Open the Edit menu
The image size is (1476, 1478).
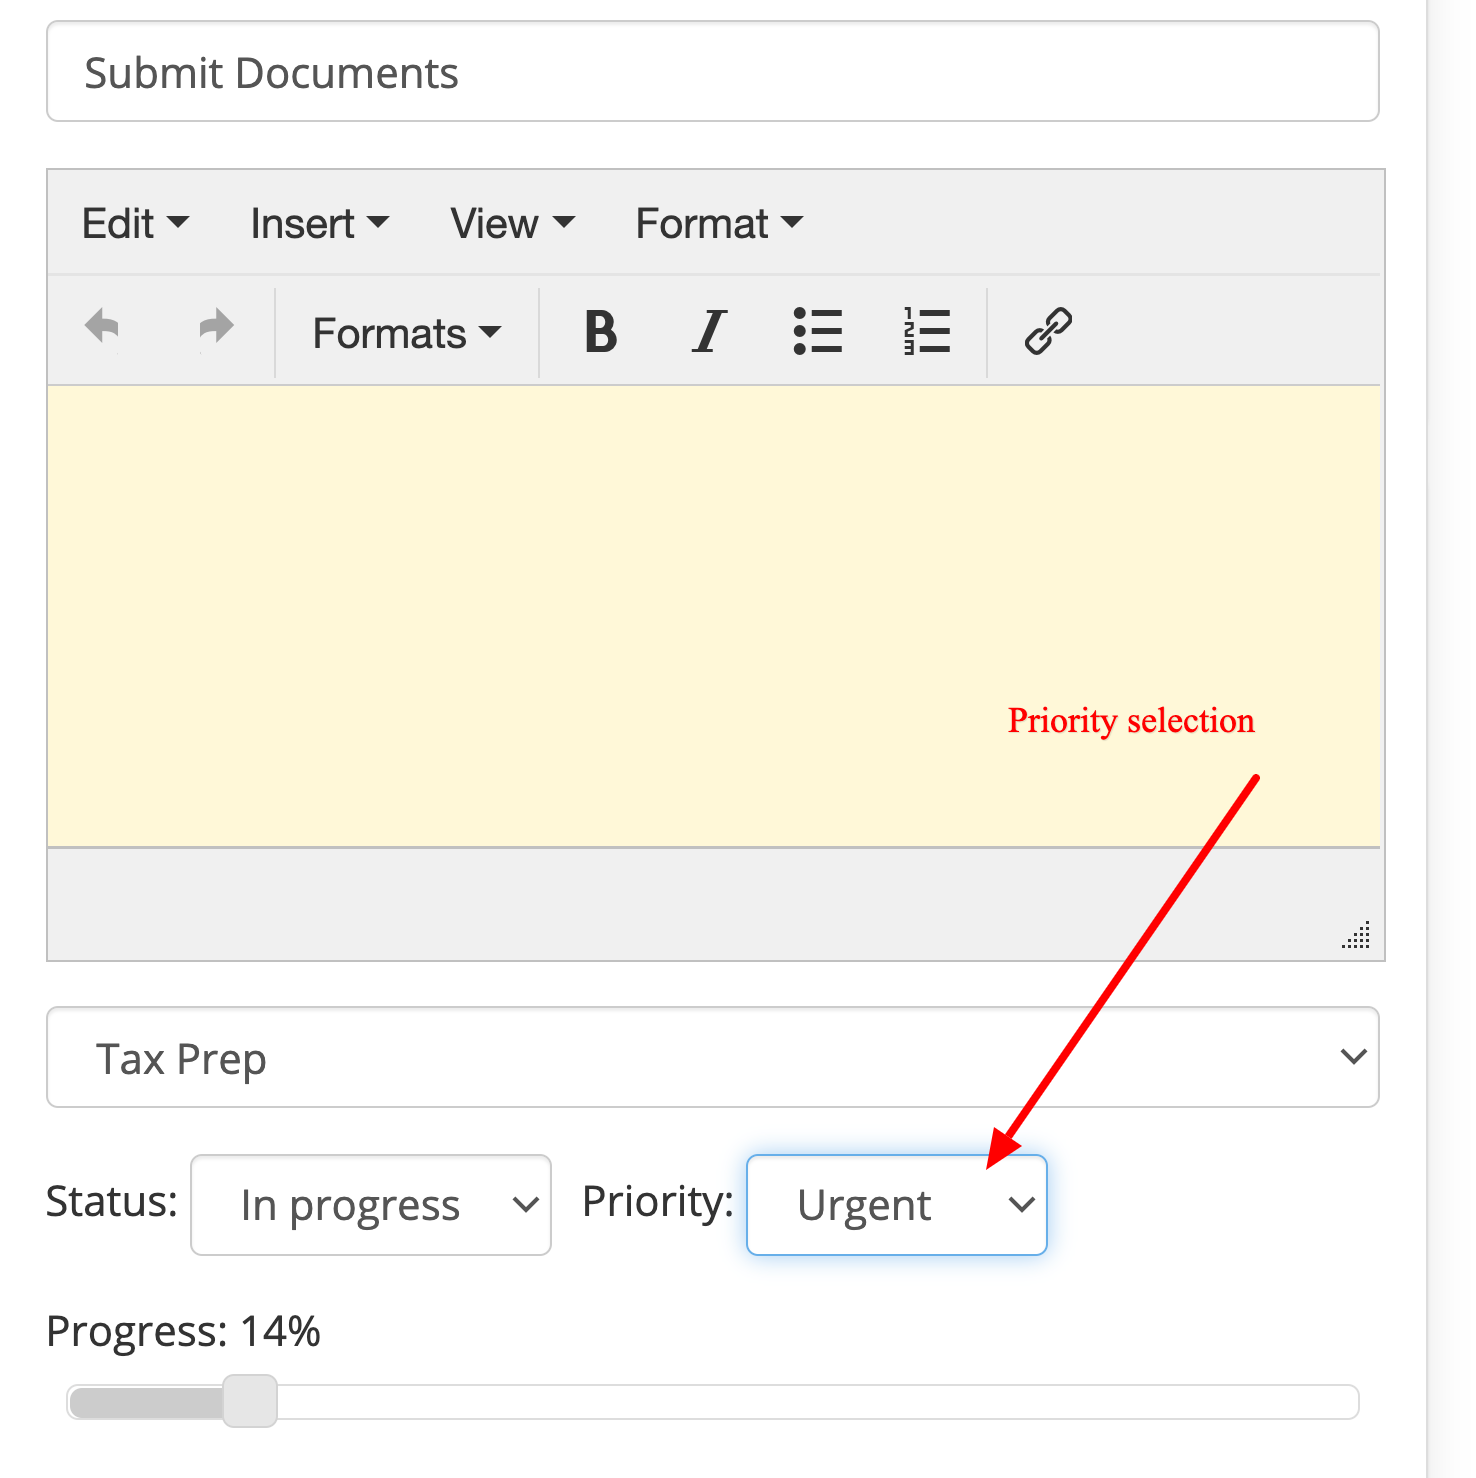tap(135, 223)
